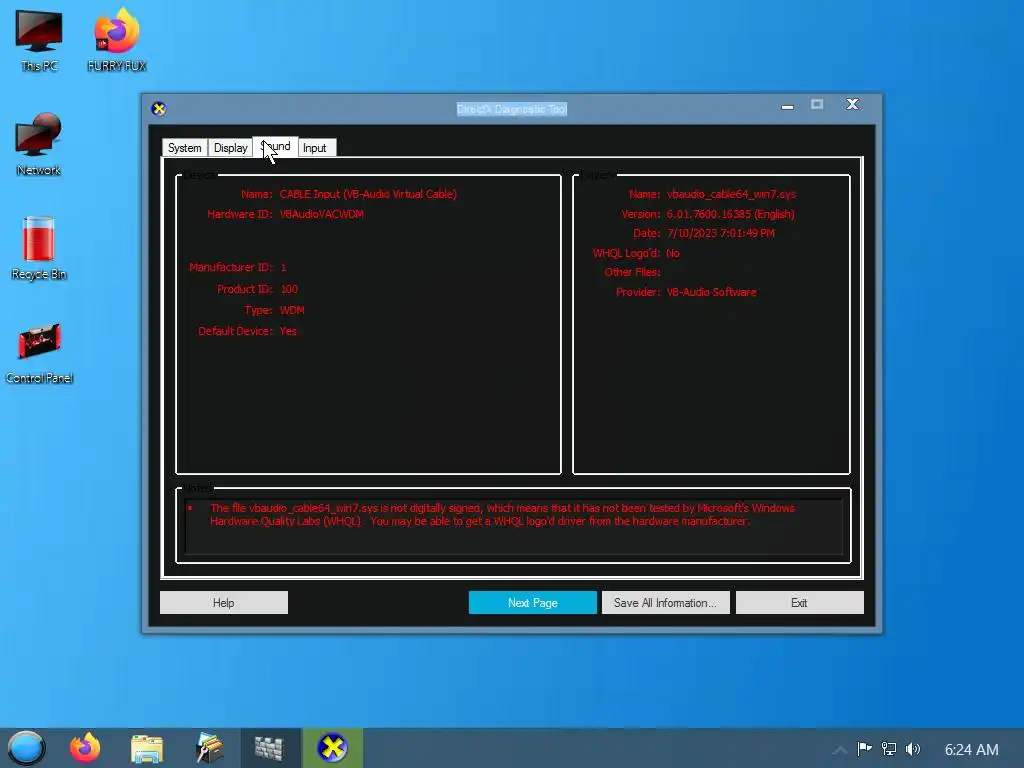This screenshot has width=1024, height=768.
Task: Click Save All Information button
Action: [x=665, y=603]
